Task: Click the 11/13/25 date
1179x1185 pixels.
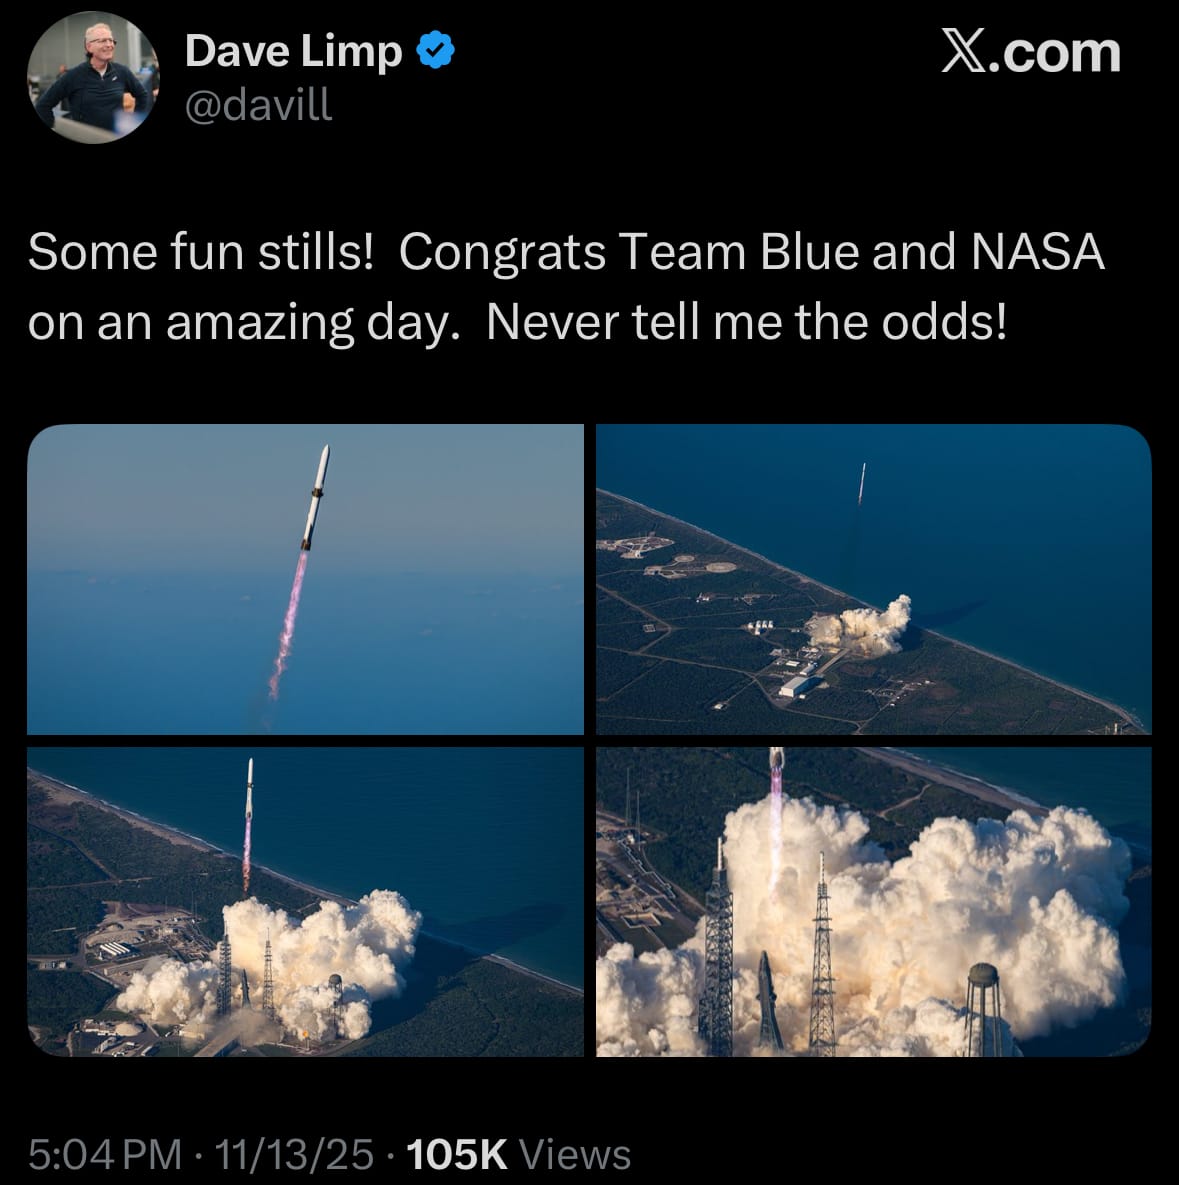Action: coord(294,1154)
